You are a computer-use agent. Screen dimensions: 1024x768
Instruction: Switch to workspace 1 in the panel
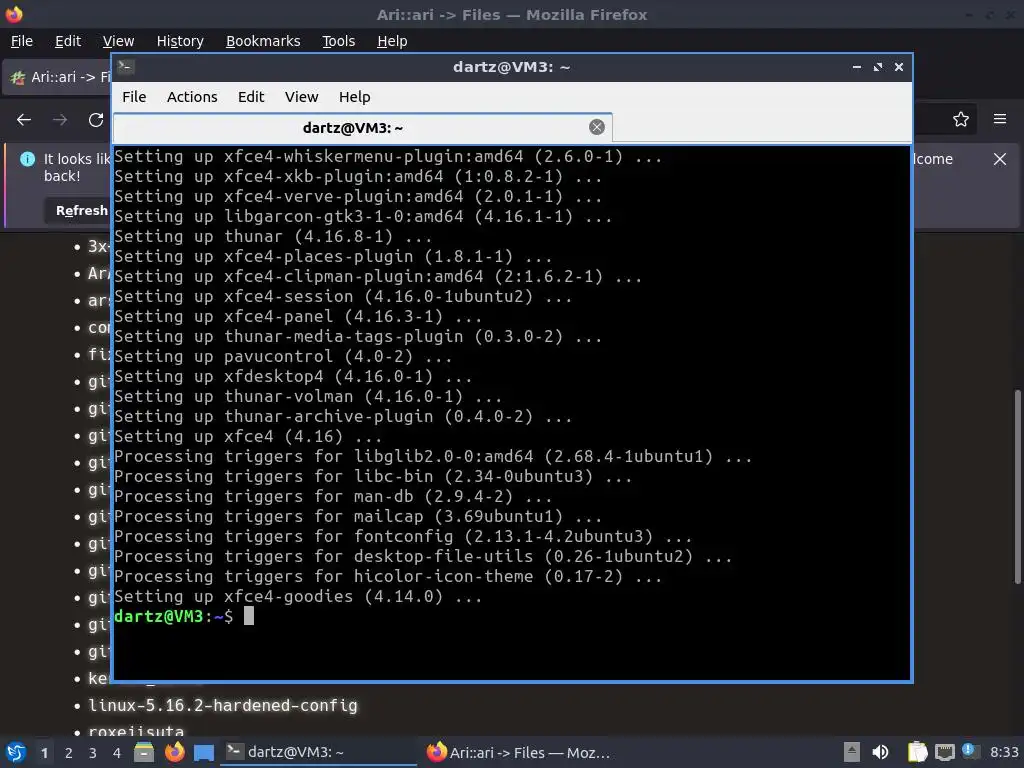[44, 753]
